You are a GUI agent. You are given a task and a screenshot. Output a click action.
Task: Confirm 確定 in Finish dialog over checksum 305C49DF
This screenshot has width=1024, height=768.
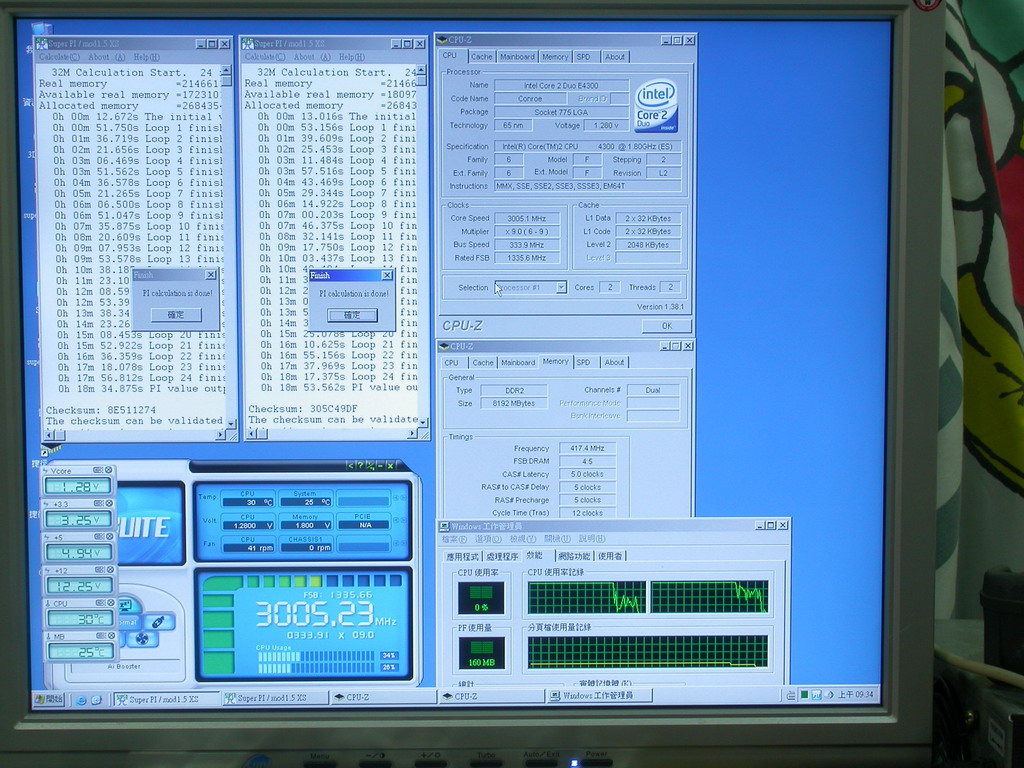point(352,315)
